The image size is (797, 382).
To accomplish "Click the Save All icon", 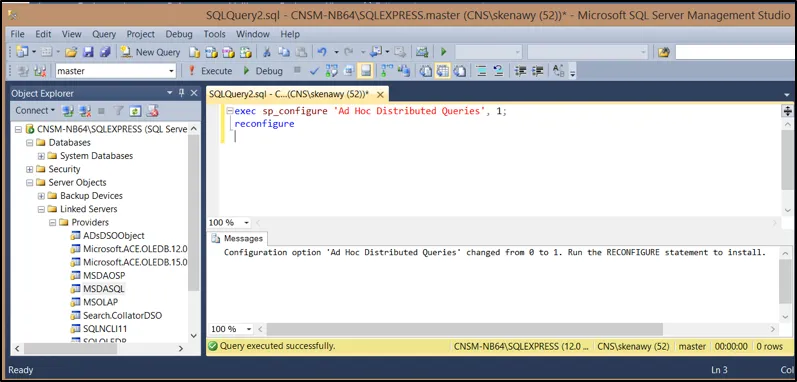I will tap(105, 52).
